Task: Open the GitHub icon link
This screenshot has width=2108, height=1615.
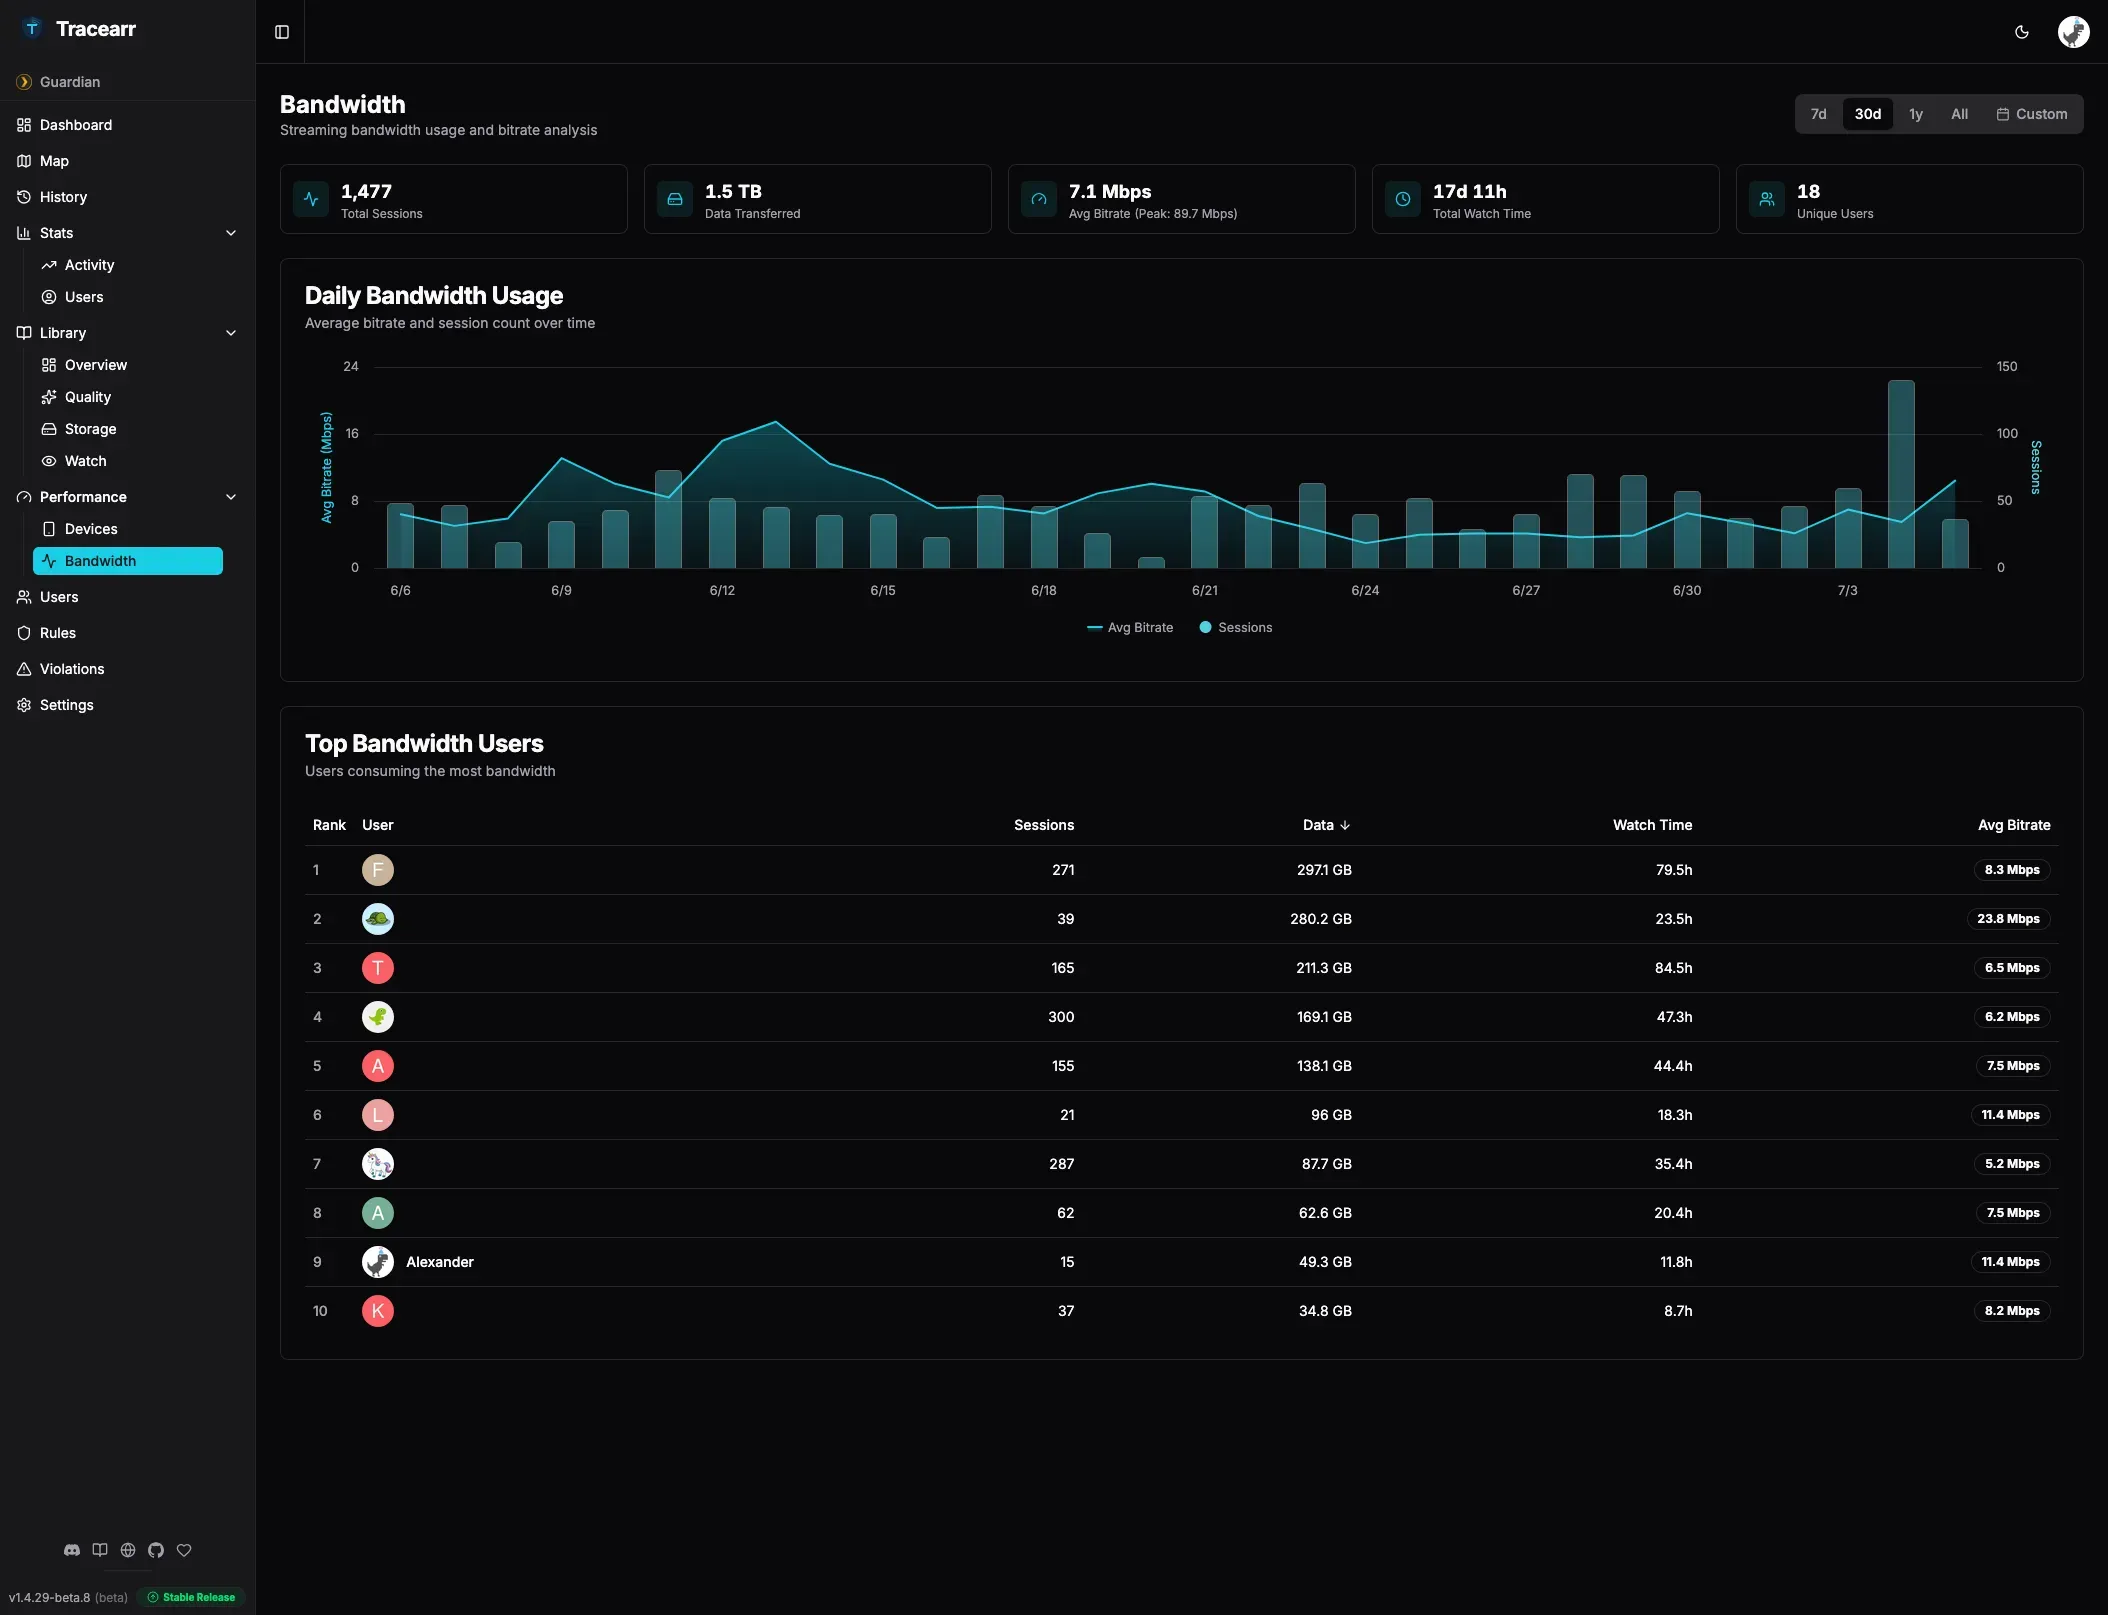Action: (x=156, y=1550)
